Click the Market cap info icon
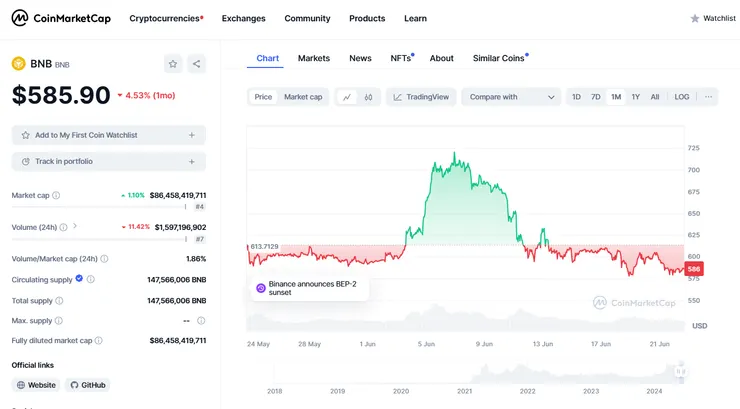 (x=56, y=195)
